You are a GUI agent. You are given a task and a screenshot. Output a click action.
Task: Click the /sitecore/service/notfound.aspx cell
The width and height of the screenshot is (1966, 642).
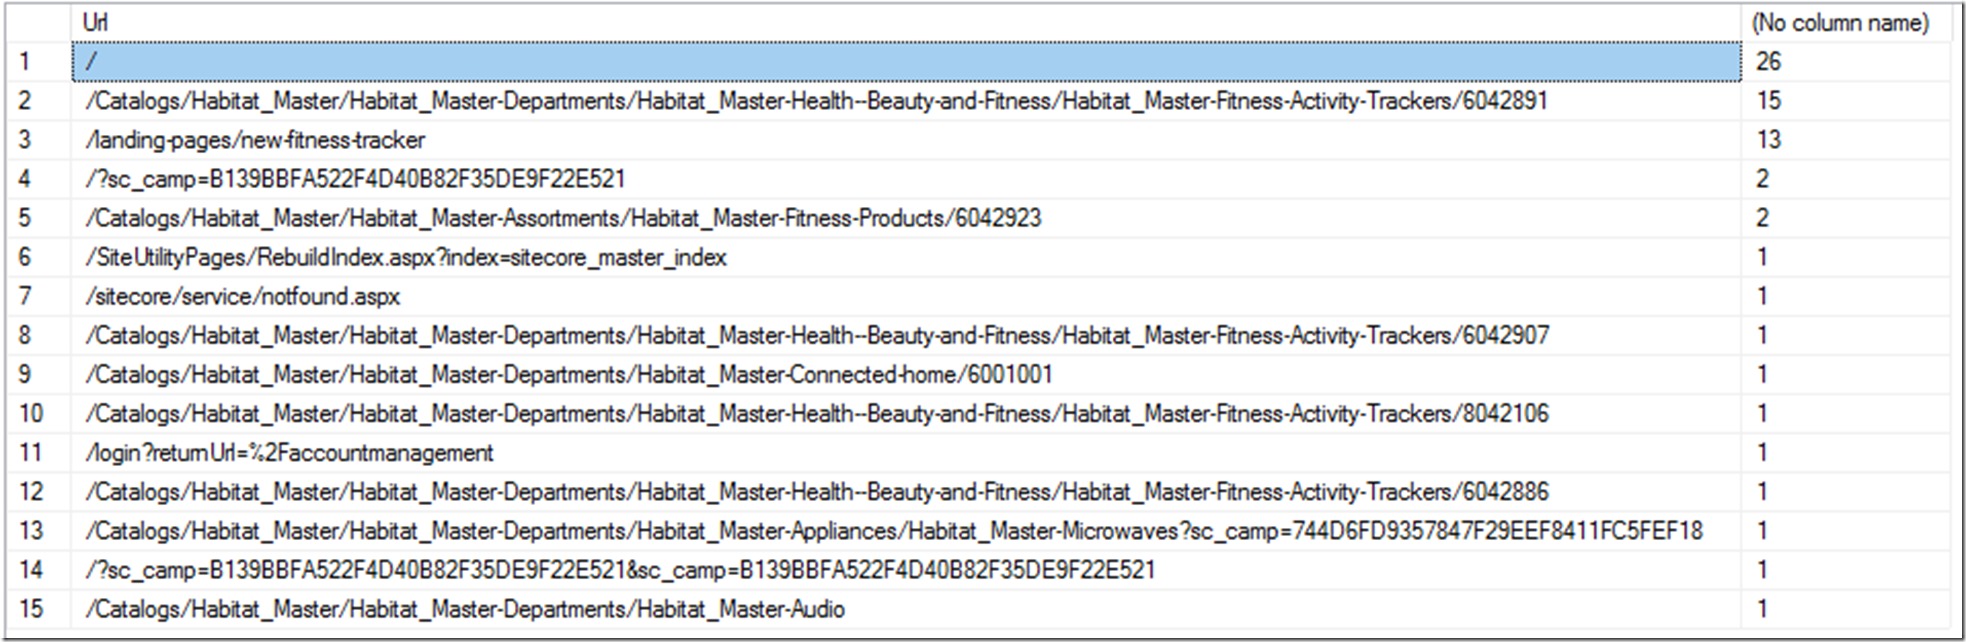coord(243,296)
